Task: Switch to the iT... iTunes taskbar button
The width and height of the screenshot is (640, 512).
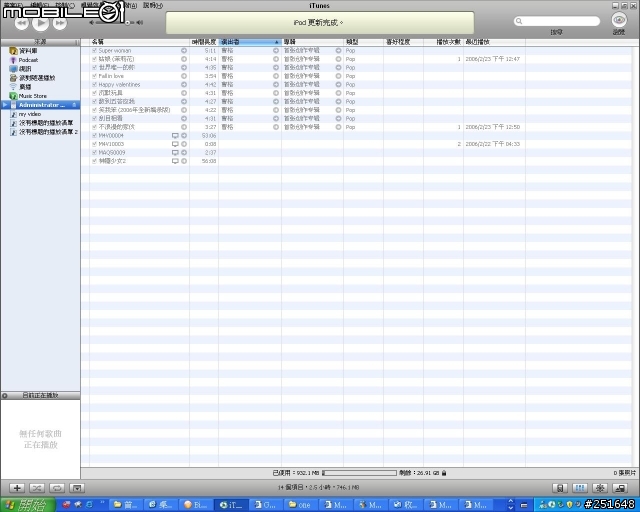Action: point(231,505)
